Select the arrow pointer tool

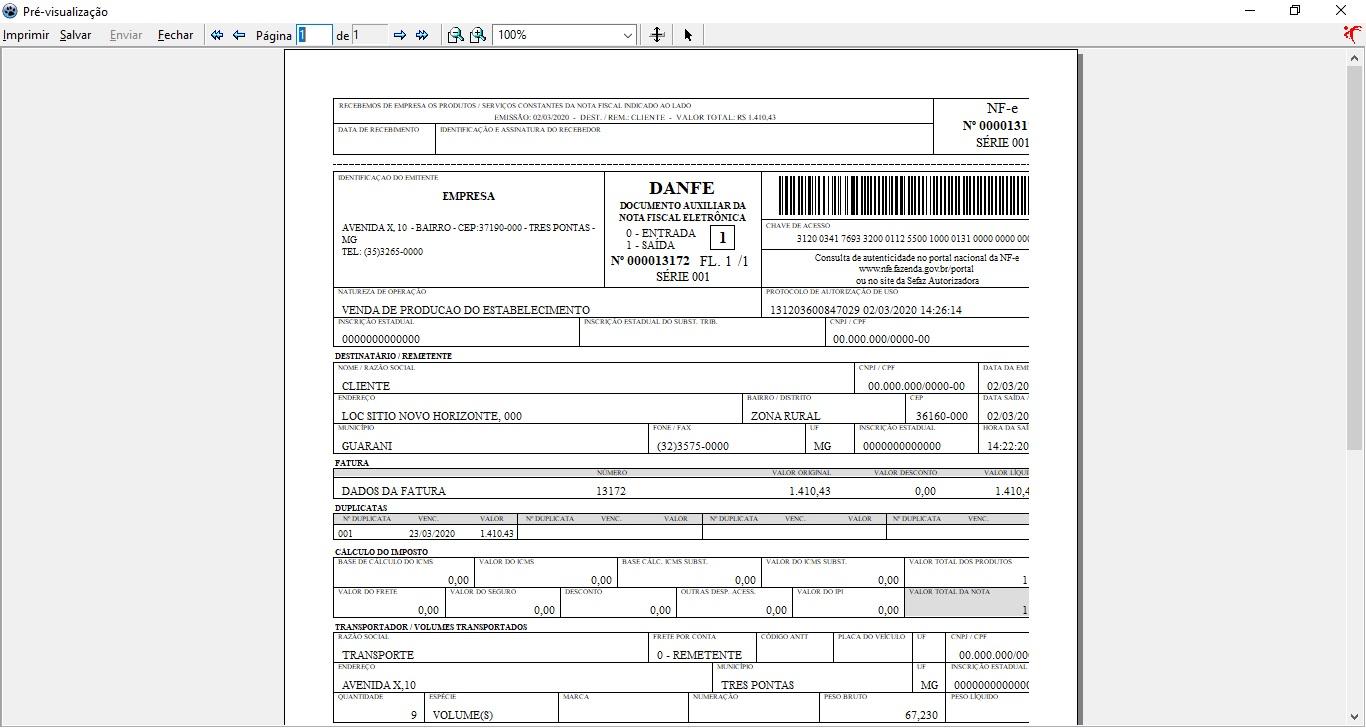pos(688,35)
